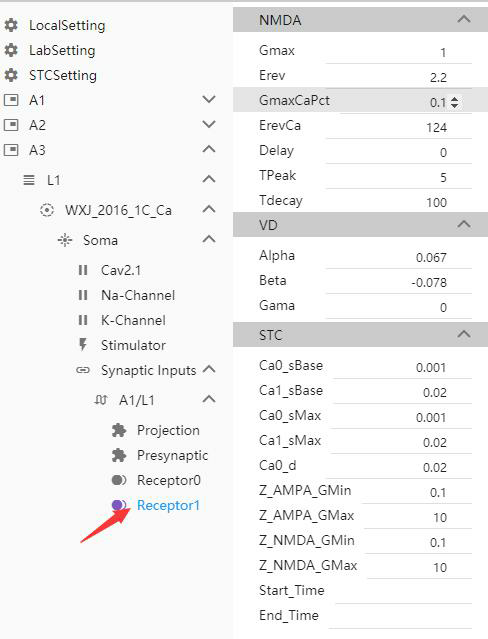Screen dimensions: 488x639
Task: Toggle the Receptor0 switch icon
Action: [x=119, y=480]
